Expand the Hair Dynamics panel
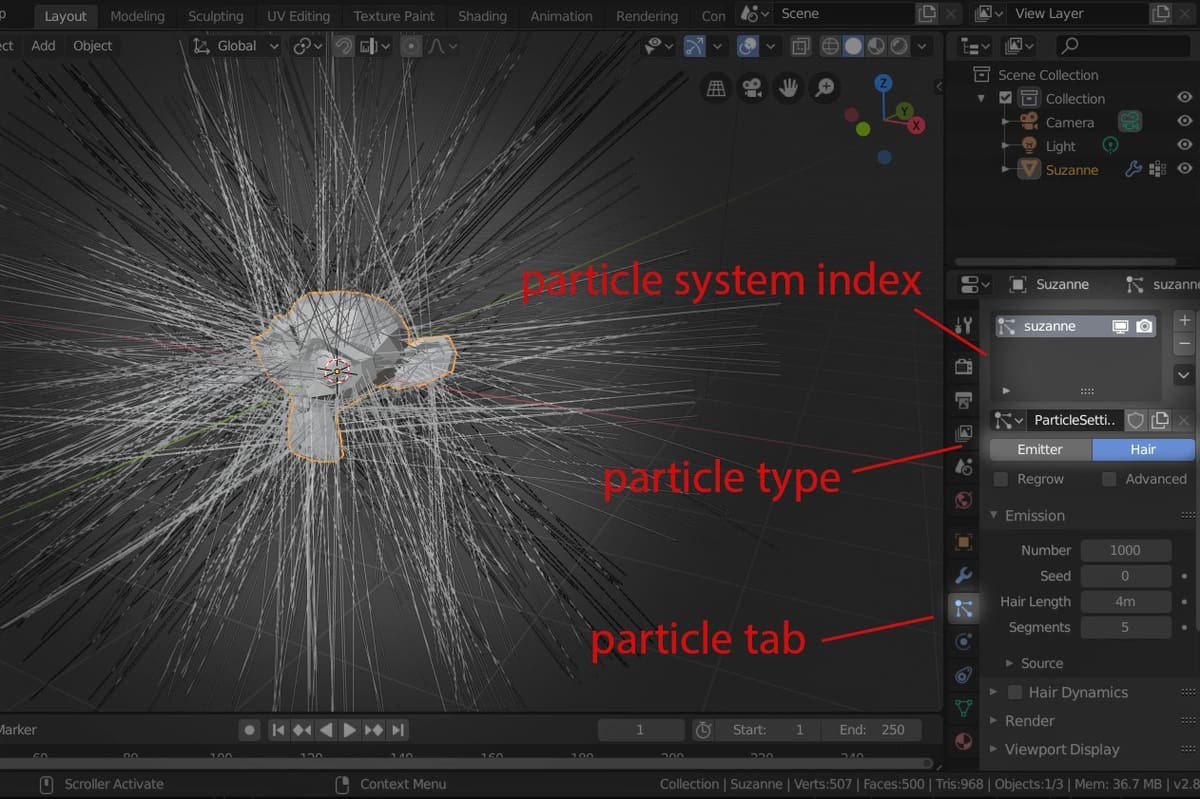This screenshot has height=799, width=1200. coord(993,692)
